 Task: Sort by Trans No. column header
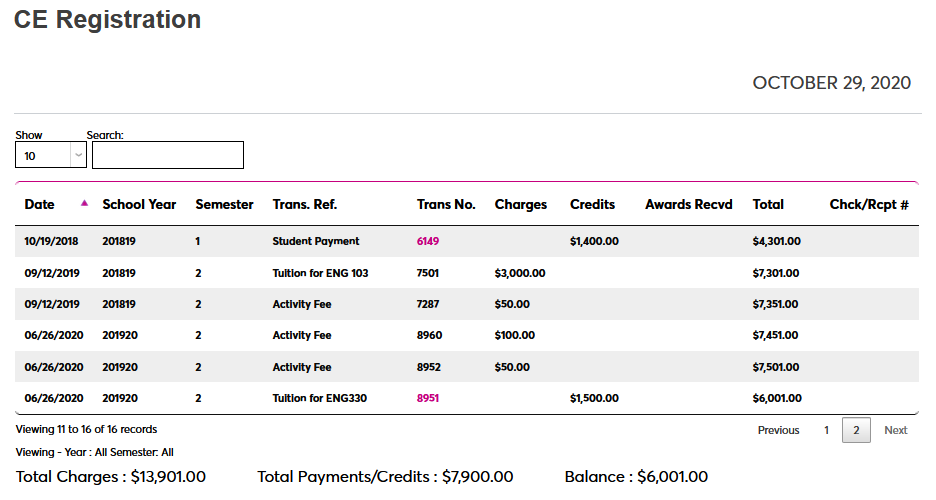(x=446, y=204)
